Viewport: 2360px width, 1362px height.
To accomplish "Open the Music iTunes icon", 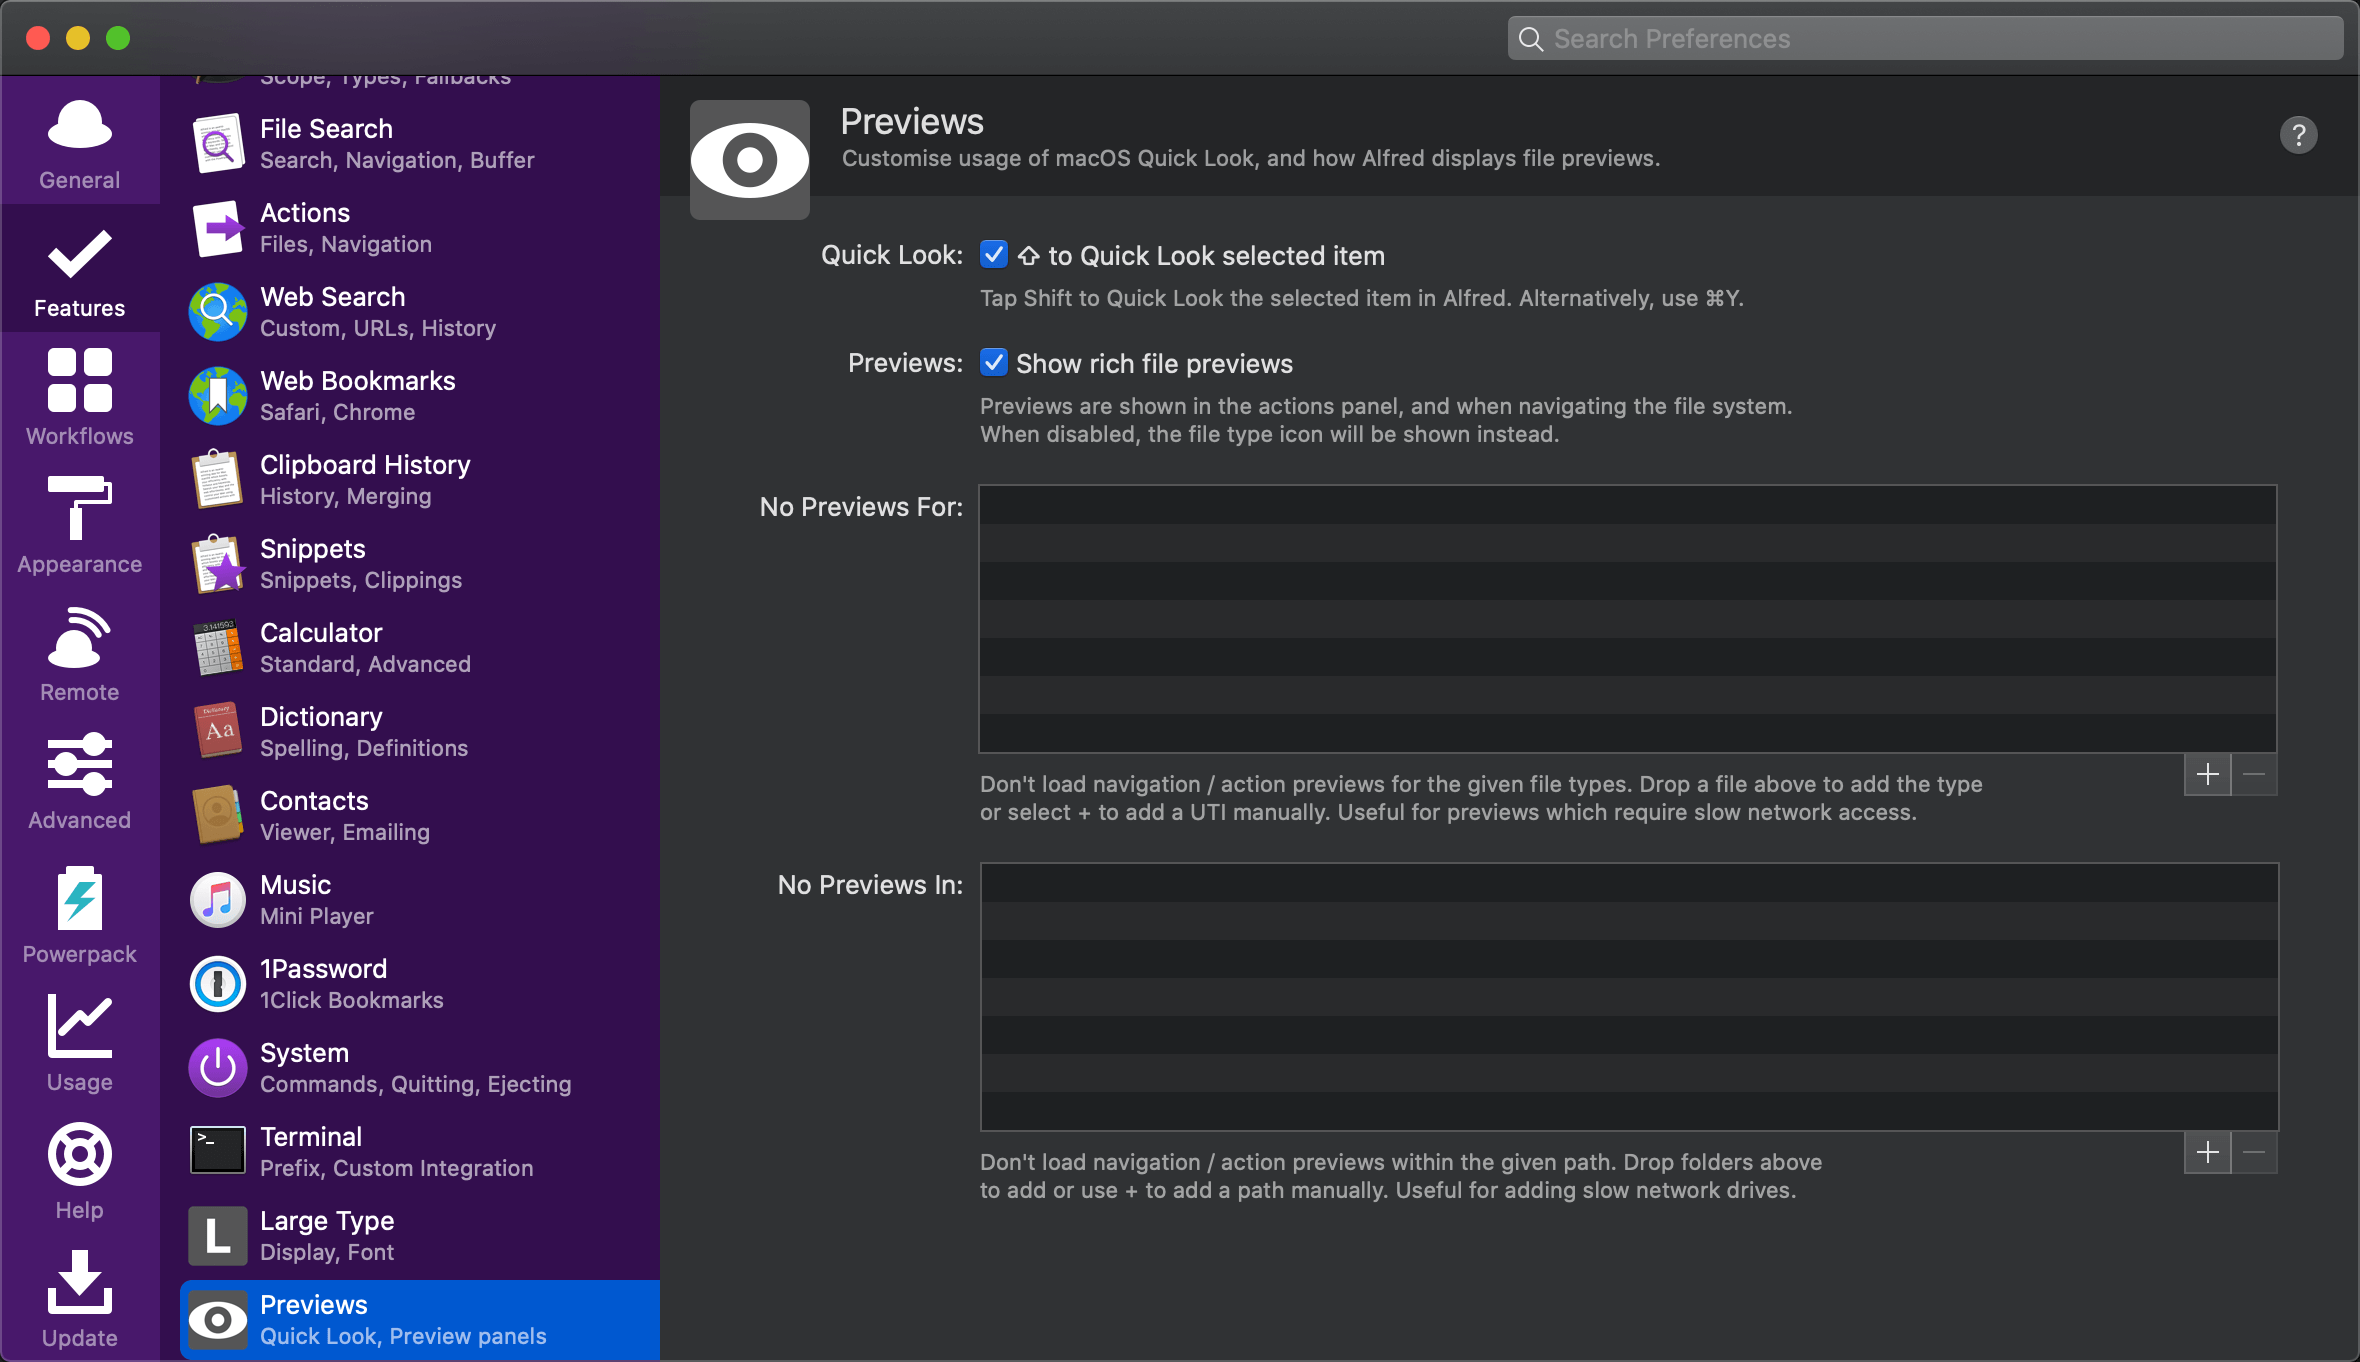I will pyautogui.click(x=218, y=900).
